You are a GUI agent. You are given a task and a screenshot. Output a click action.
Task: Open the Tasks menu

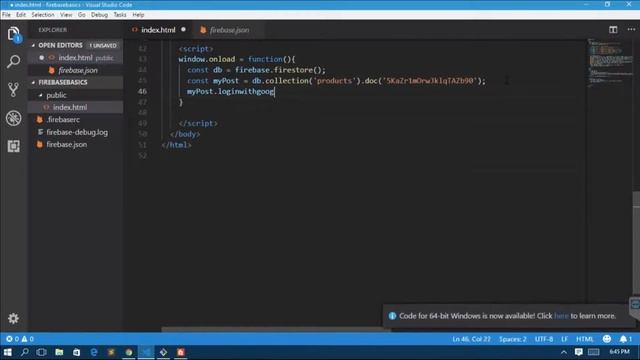point(120,15)
